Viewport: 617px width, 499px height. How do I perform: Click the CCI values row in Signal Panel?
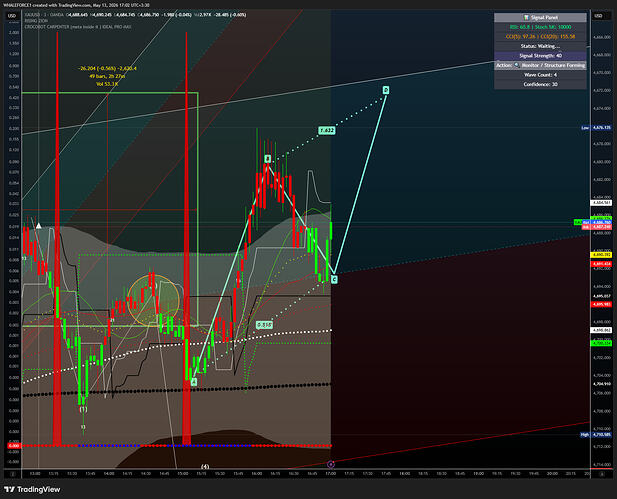point(540,36)
